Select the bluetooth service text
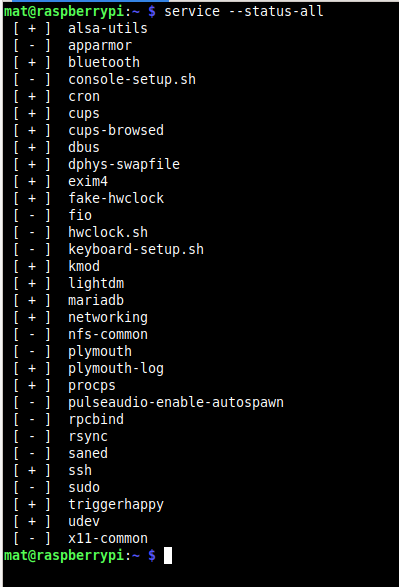The image size is (399, 587). 104,62
